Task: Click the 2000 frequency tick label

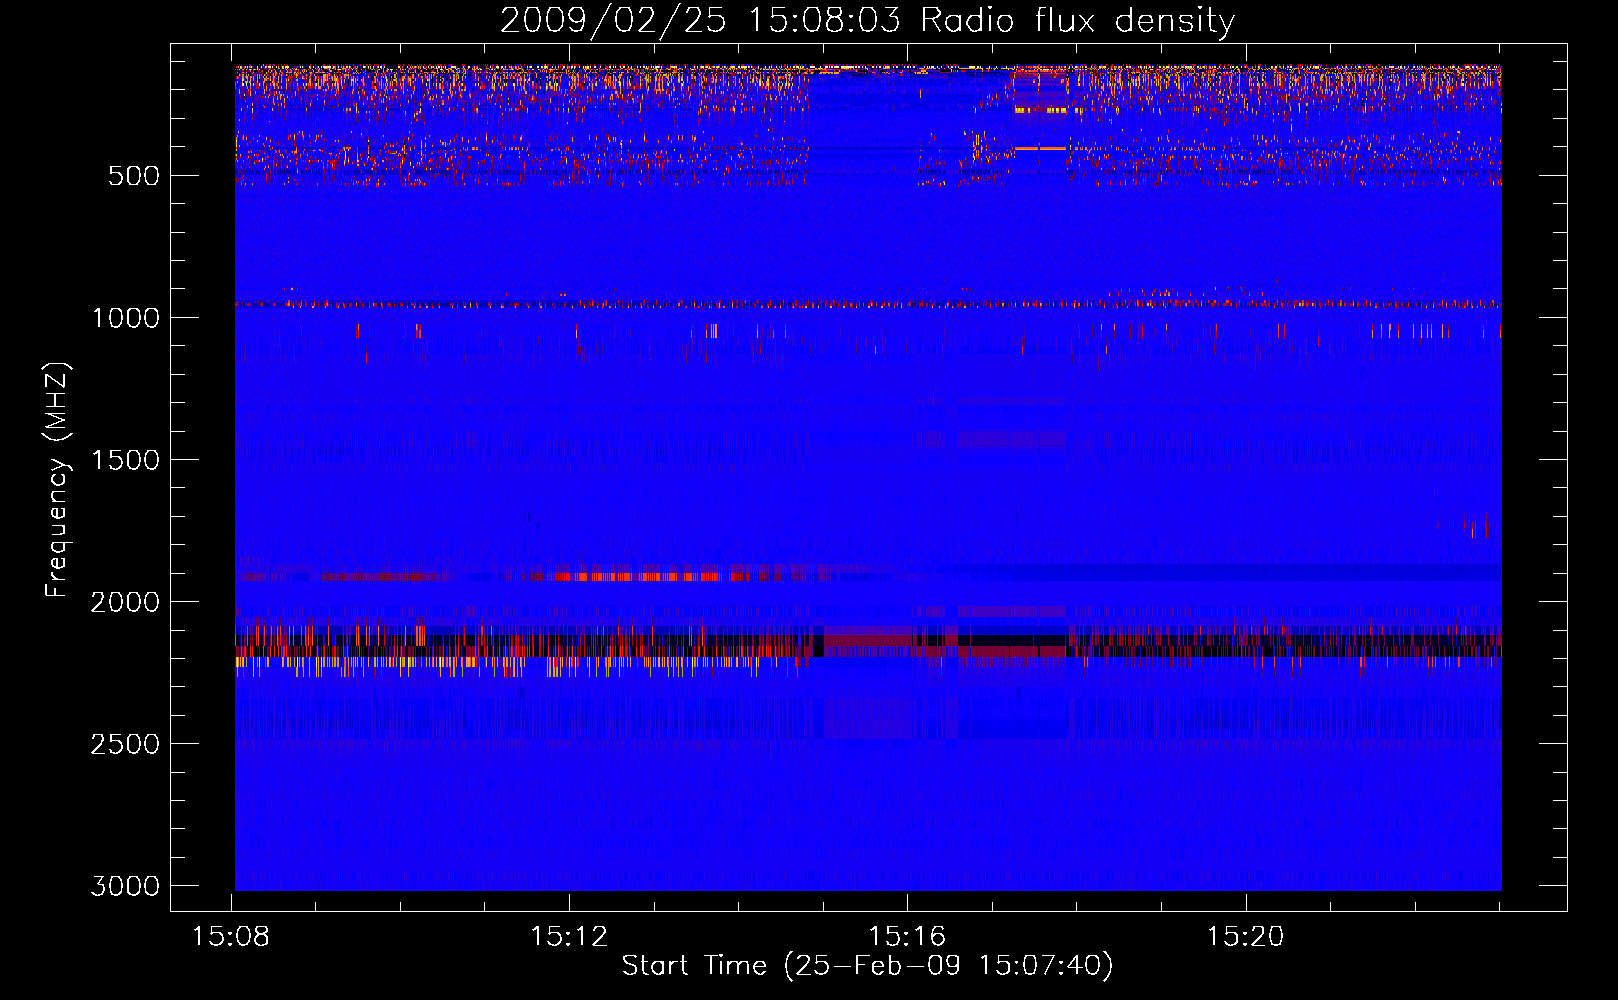Action: [125, 602]
